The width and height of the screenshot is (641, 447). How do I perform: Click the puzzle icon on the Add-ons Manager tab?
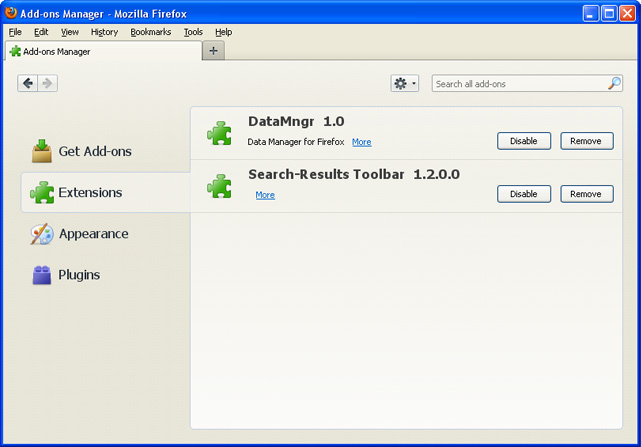[x=16, y=51]
